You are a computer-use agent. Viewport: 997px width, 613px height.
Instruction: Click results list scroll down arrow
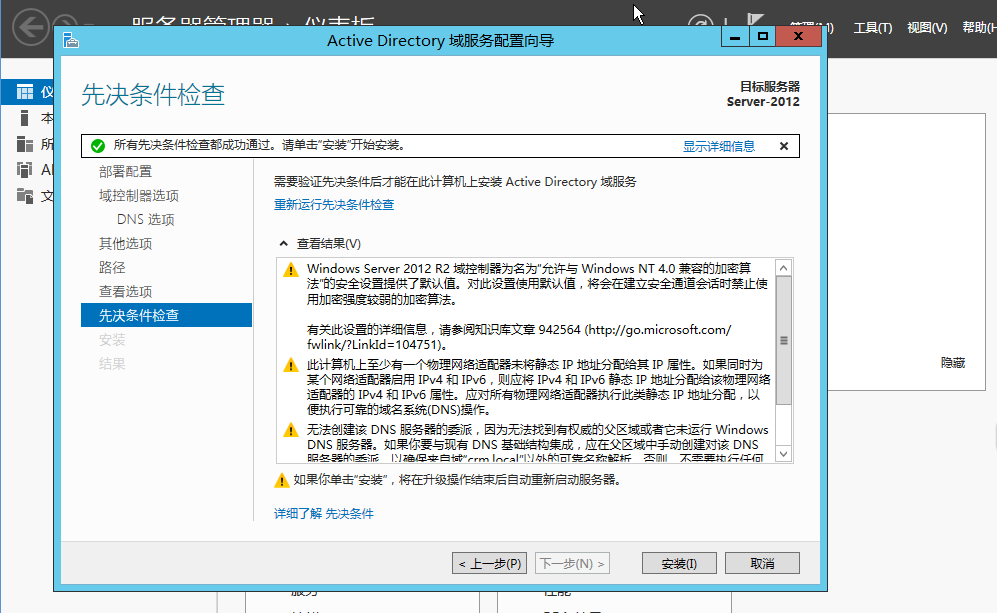(x=784, y=454)
